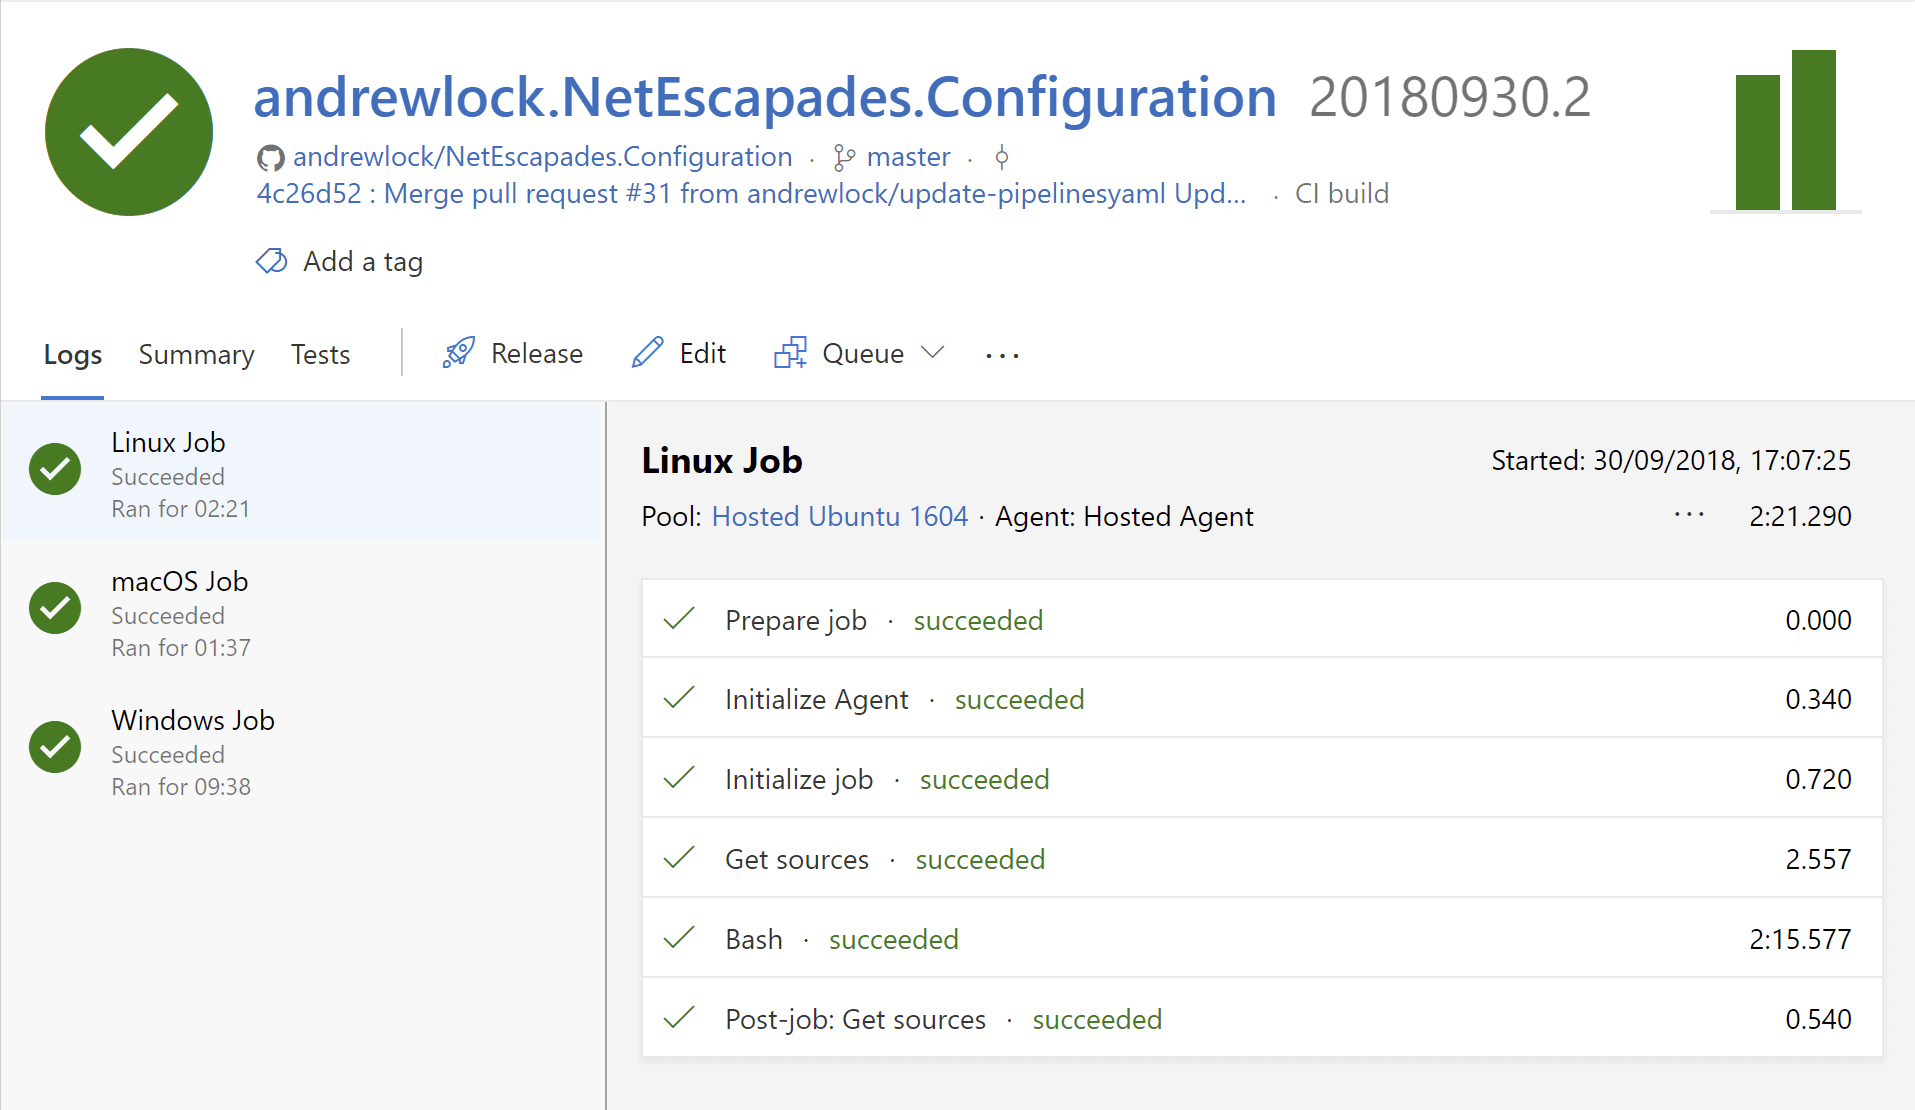Click the Prepare job duration 0.000

[x=1818, y=620]
